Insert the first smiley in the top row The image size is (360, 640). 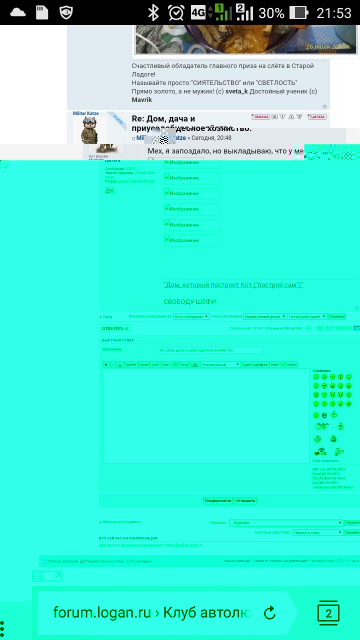(x=316, y=376)
